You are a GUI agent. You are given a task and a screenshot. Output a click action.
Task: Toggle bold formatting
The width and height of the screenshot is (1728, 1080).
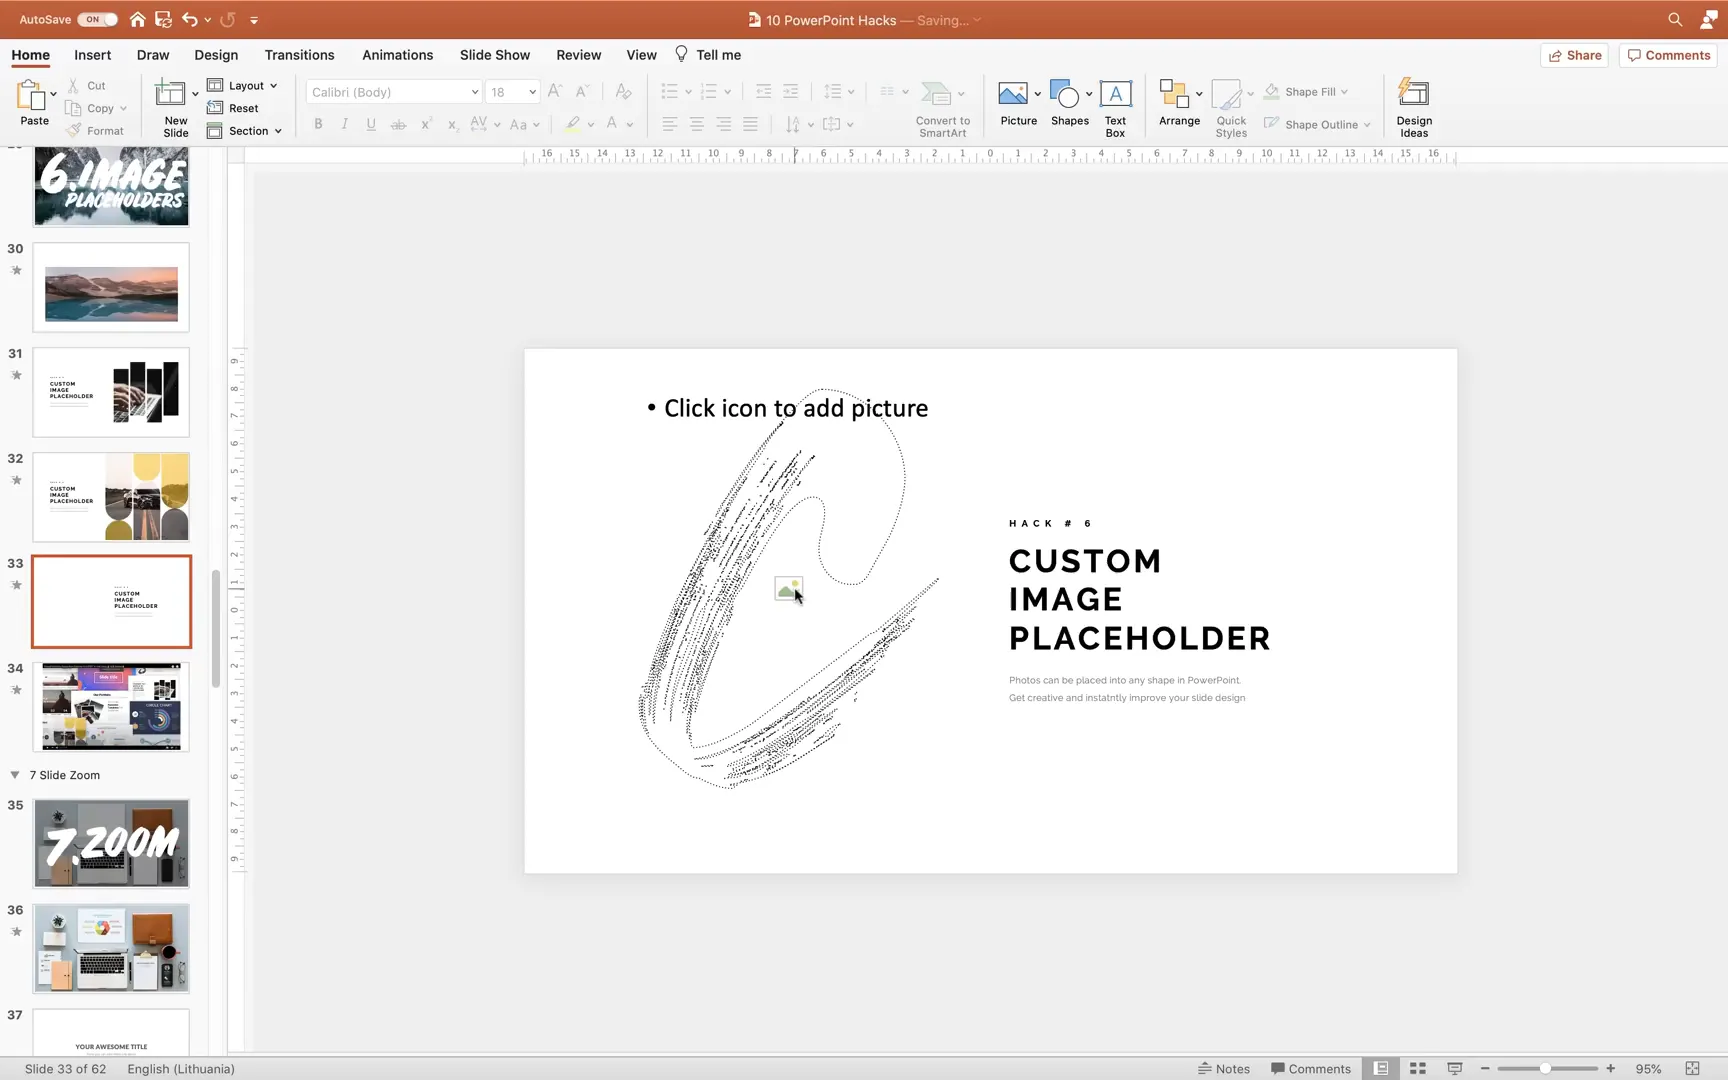coord(318,124)
